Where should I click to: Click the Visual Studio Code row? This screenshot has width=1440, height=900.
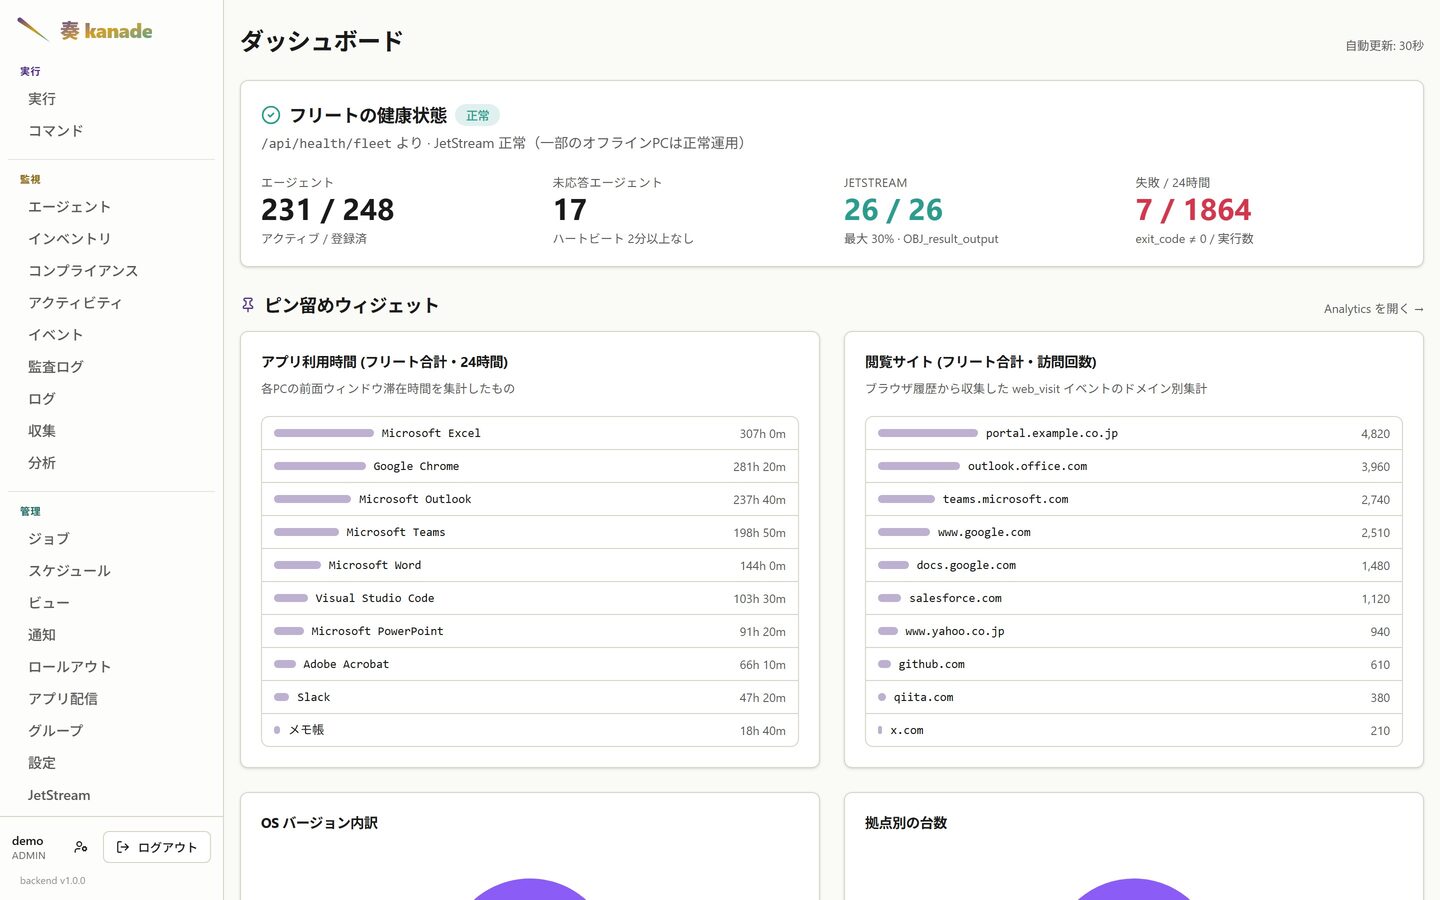(530, 598)
